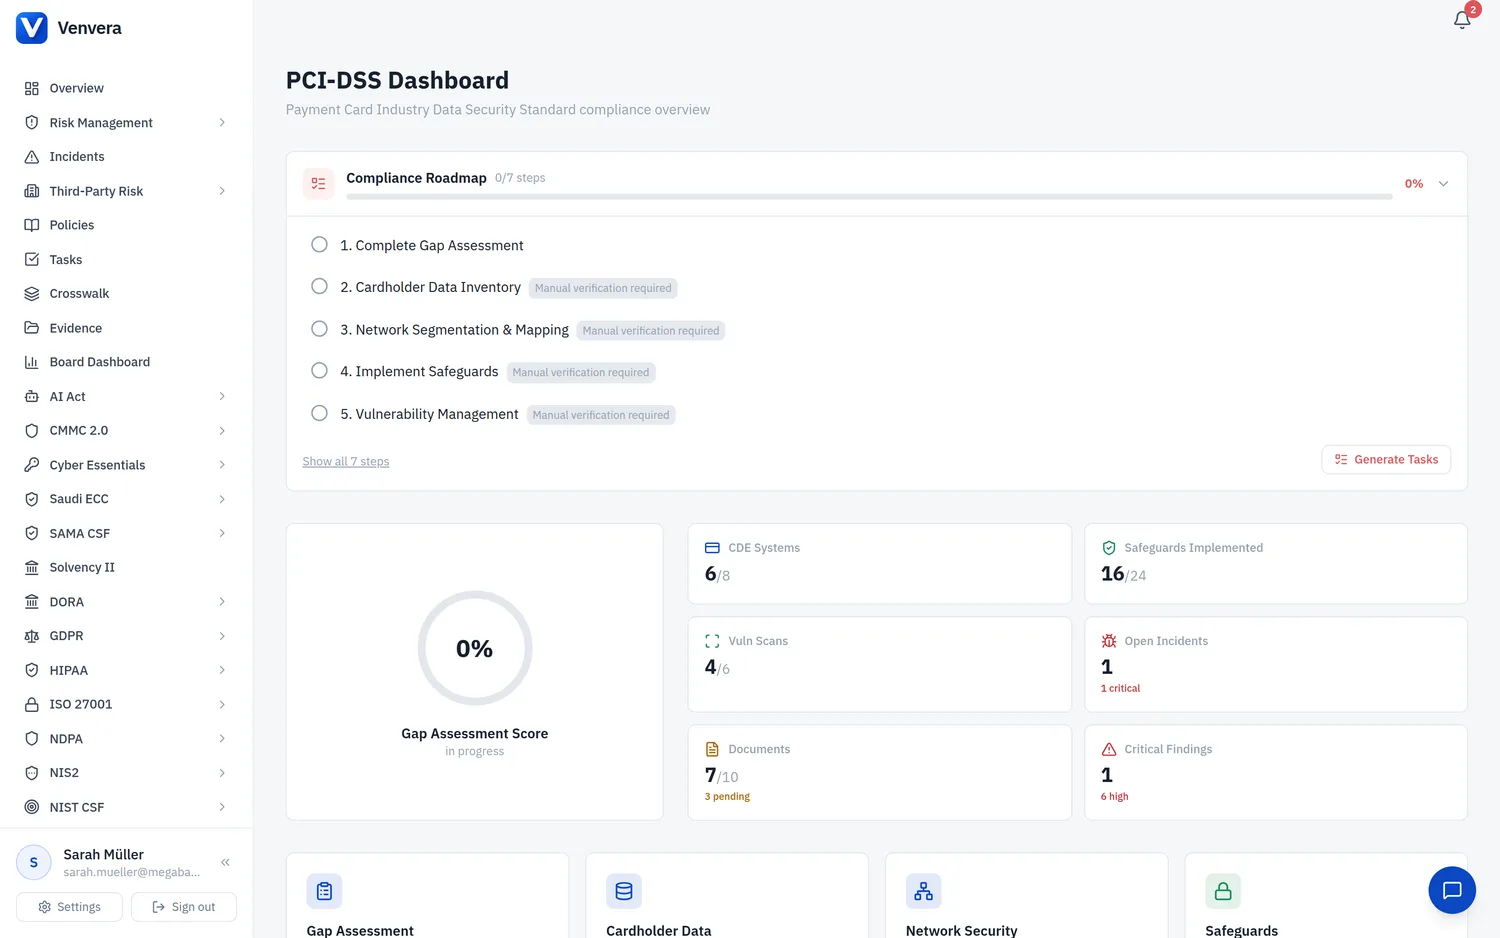Open notifications bell icon
The height and width of the screenshot is (938, 1500).
coord(1462,19)
